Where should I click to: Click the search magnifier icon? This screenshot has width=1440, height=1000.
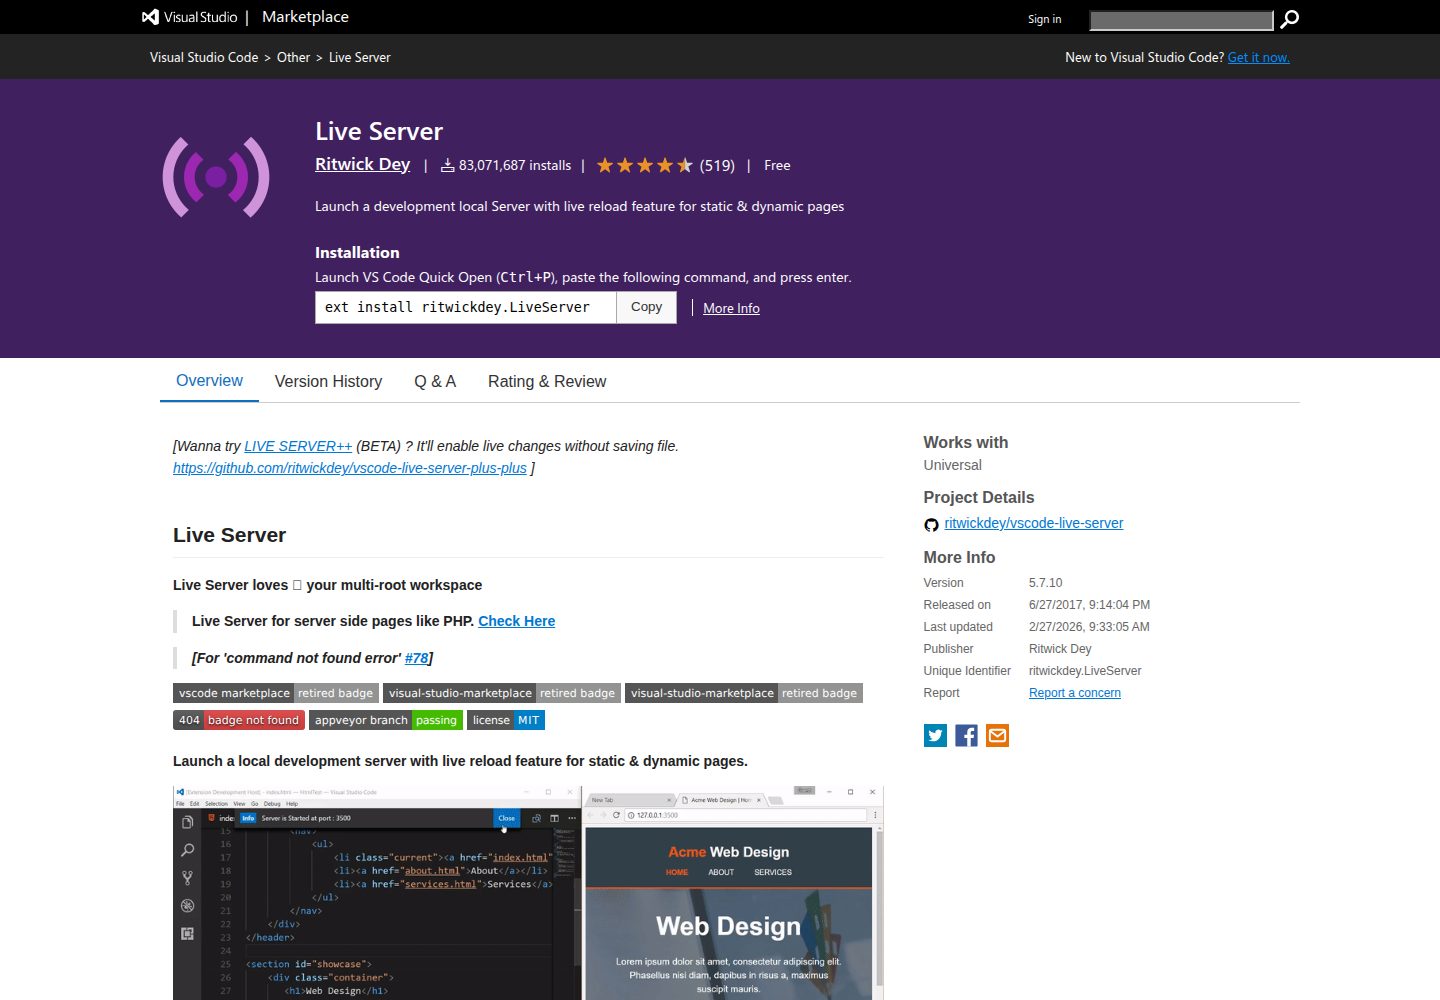tap(1290, 19)
